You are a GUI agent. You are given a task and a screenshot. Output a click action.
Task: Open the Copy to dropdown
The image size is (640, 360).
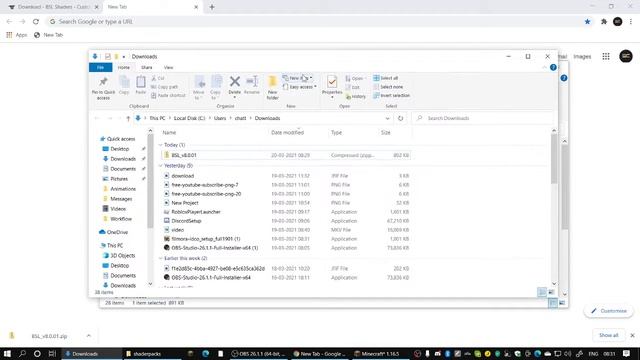tap(216, 87)
